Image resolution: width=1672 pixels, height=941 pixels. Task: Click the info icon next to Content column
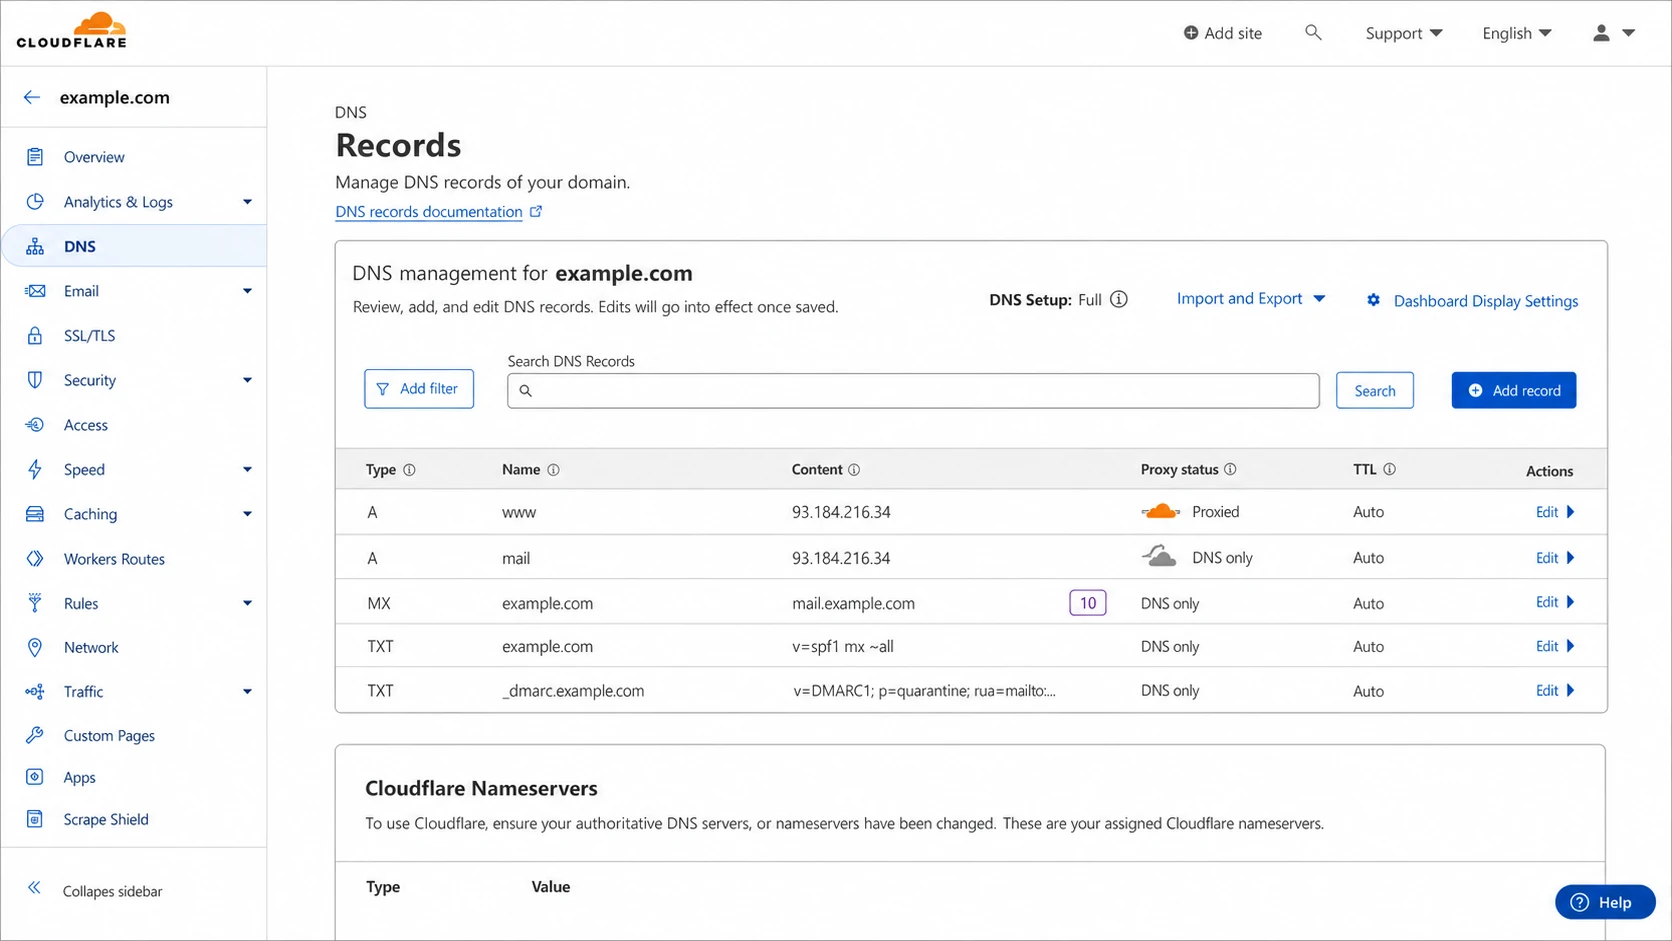pos(854,469)
